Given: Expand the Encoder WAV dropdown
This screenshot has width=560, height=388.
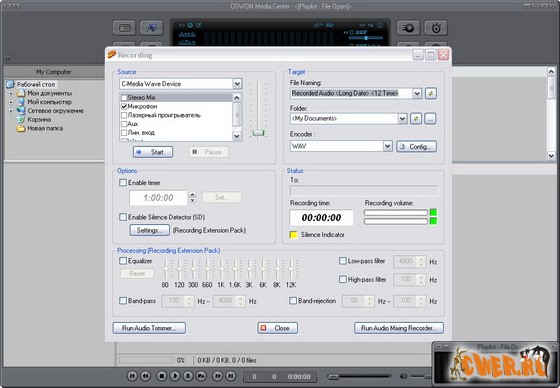Looking at the screenshot, I should pos(388,146).
